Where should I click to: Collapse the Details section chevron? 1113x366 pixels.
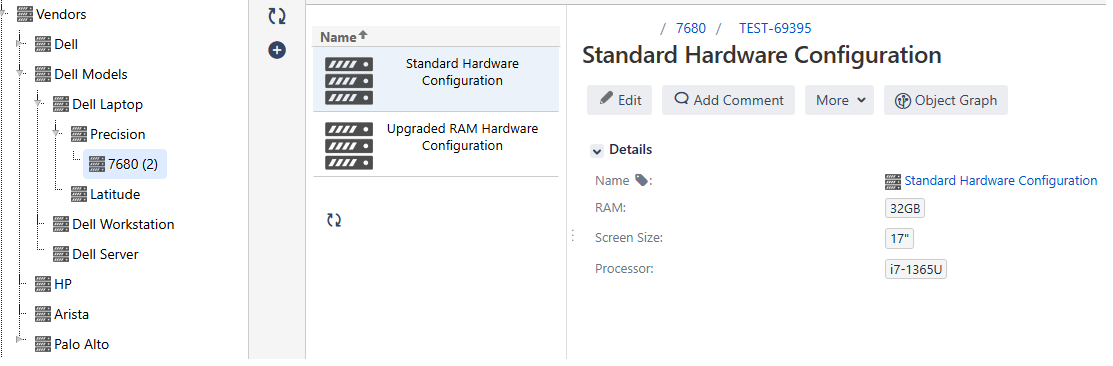596,150
